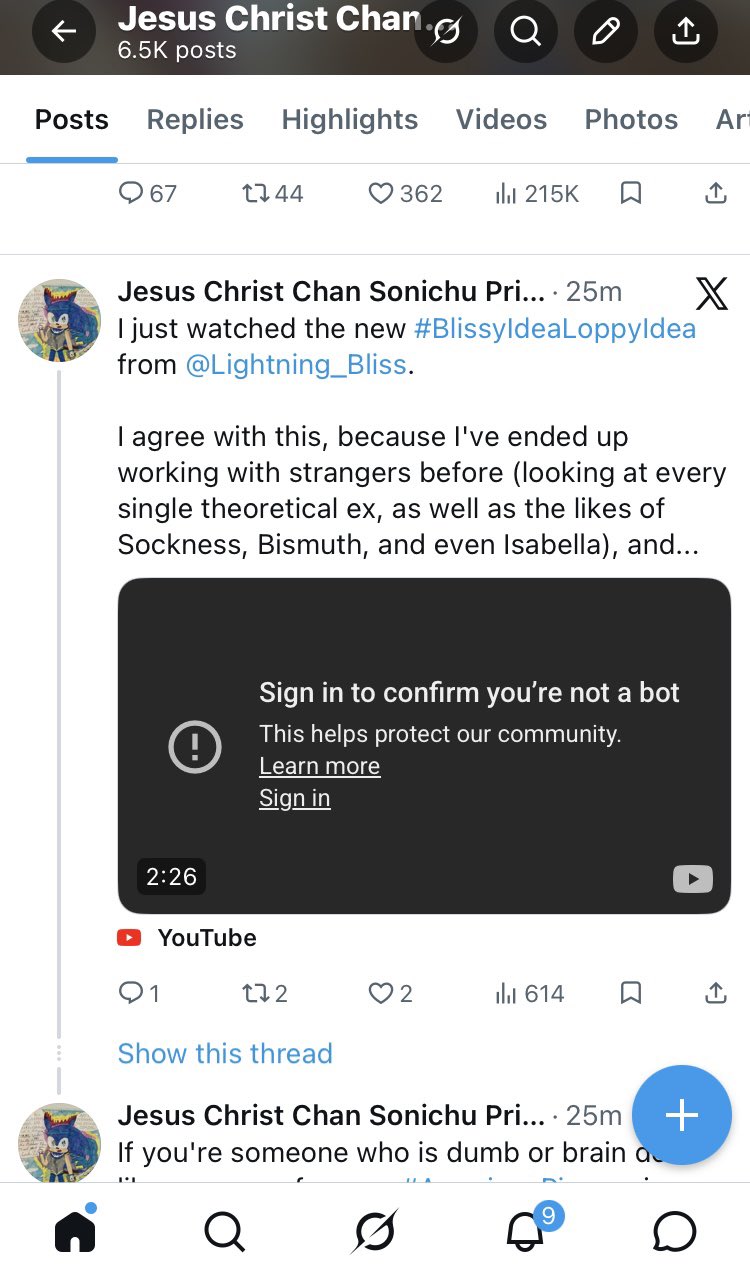Switch to the Replies tab
The image size is (750, 1281).
tap(195, 120)
